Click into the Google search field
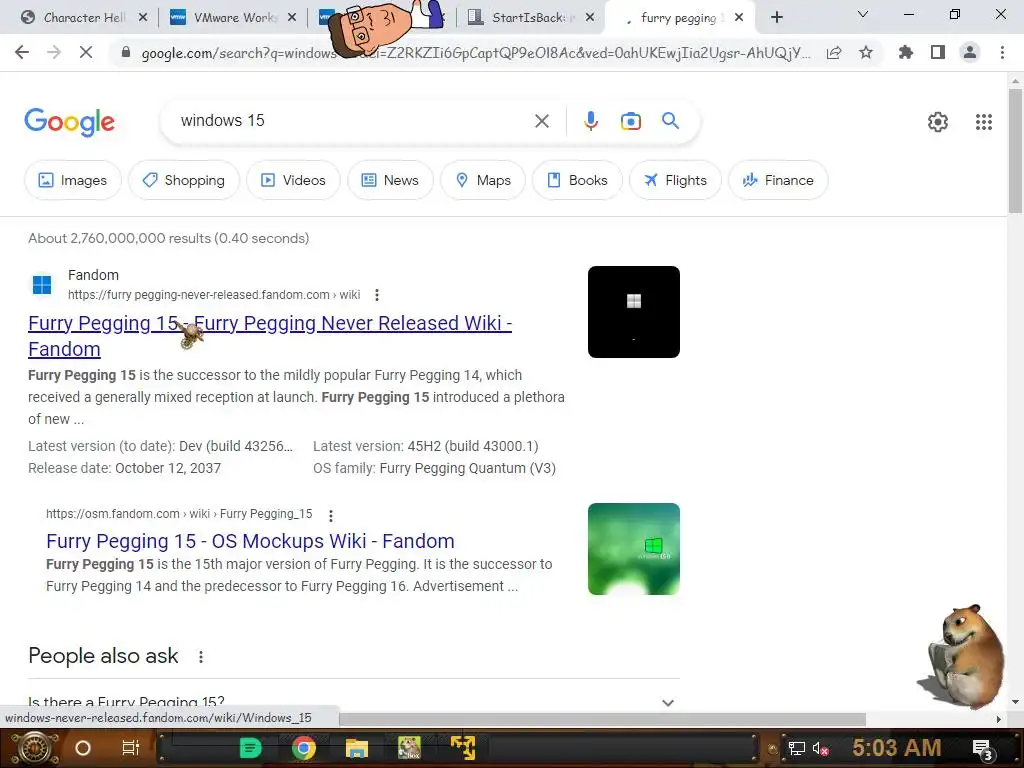This screenshot has height=768, width=1024. coord(353,121)
